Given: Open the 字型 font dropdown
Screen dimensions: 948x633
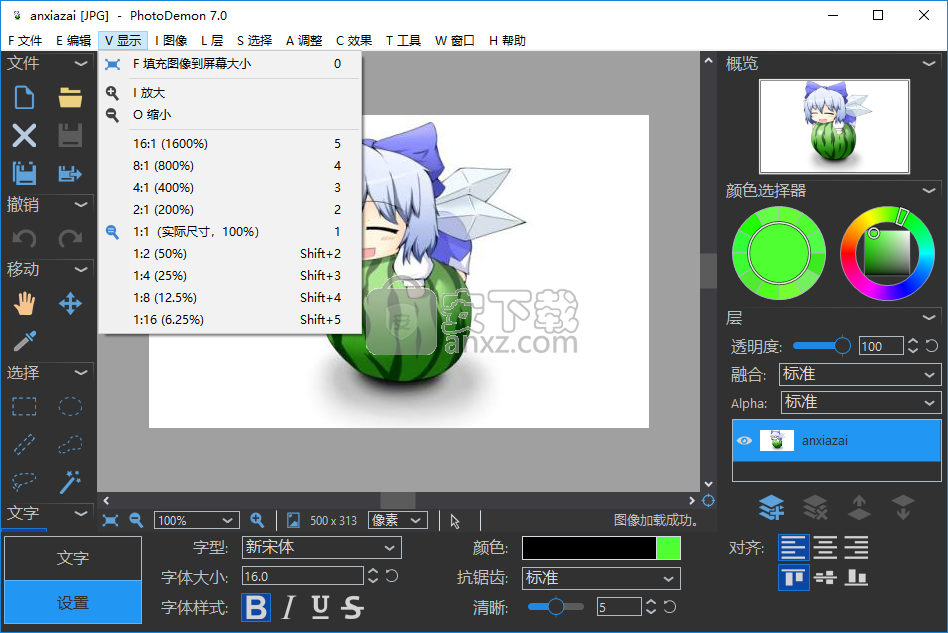Looking at the screenshot, I should (x=321, y=548).
